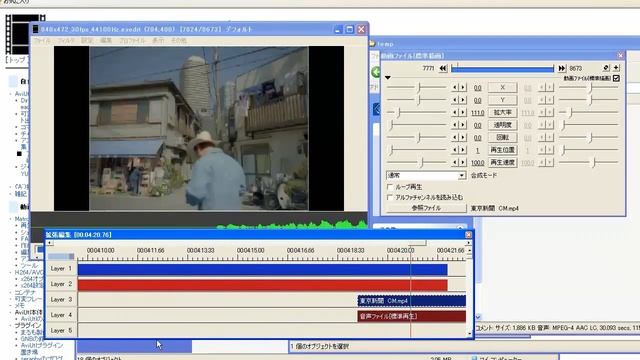Select the blue clip on Layer 1
The height and width of the screenshot is (360, 640).
pos(262,269)
